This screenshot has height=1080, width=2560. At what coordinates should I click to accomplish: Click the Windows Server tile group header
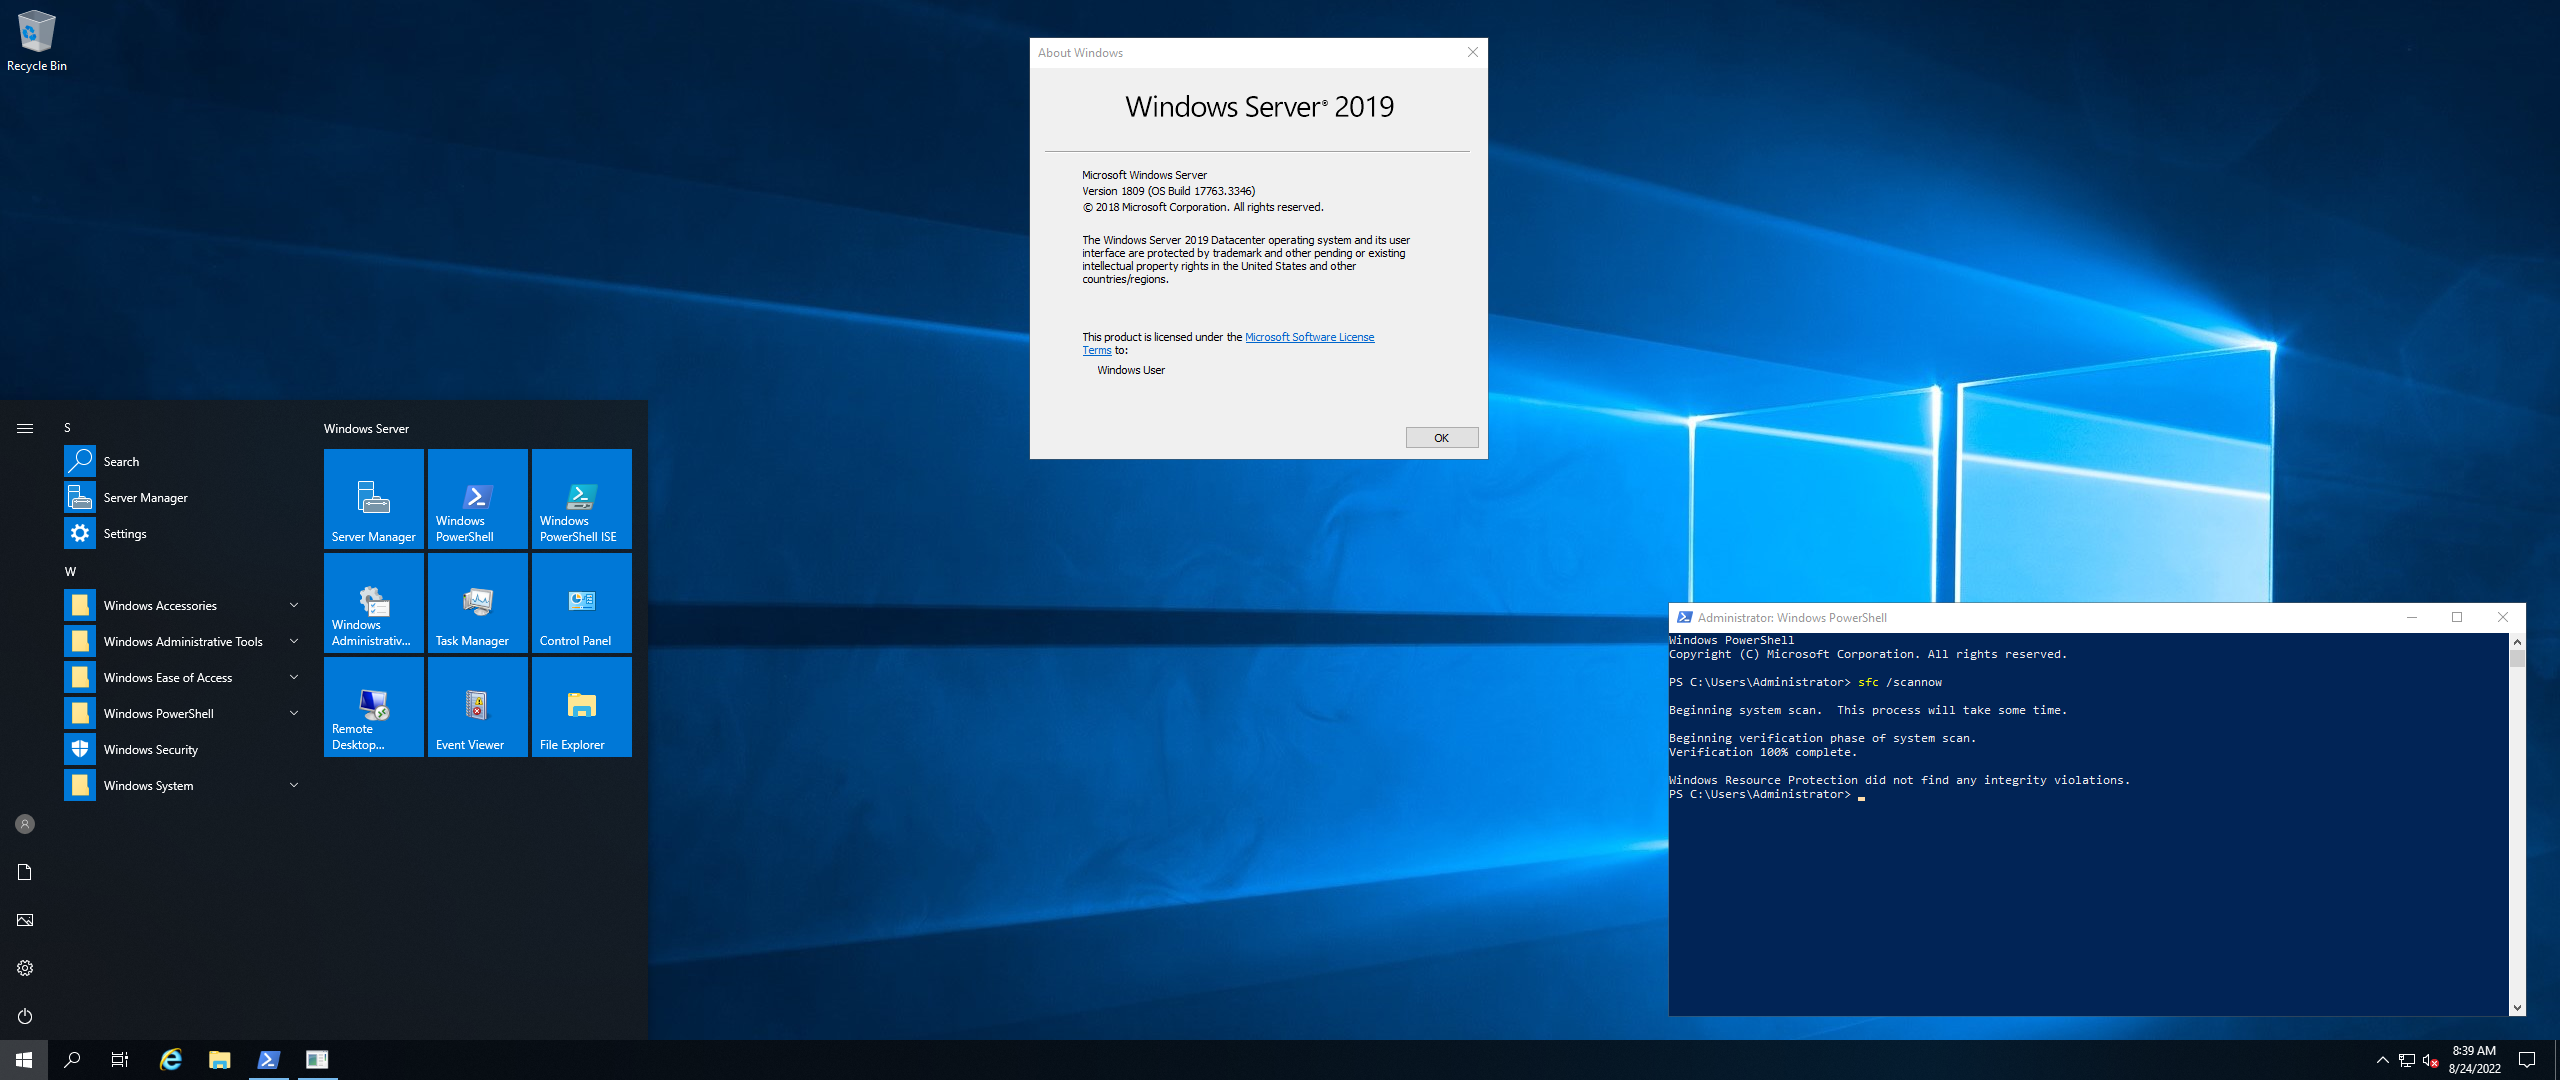(x=366, y=428)
